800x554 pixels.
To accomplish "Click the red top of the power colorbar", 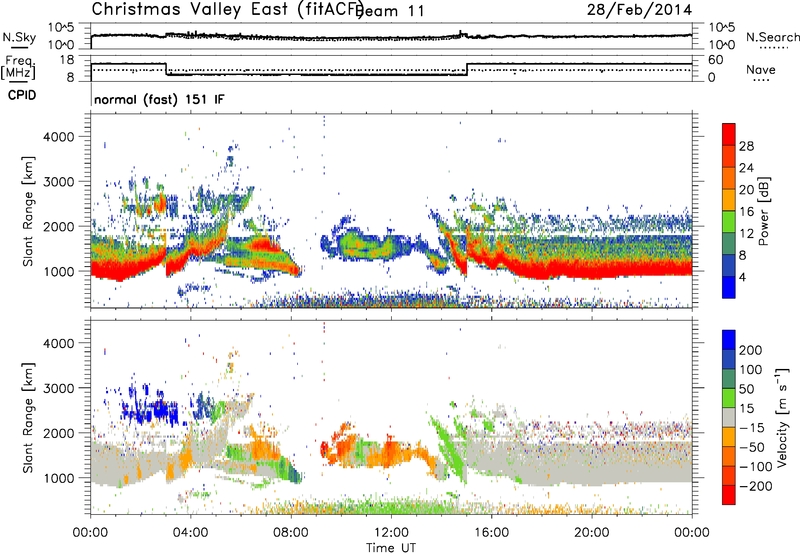I will coord(729,134).
